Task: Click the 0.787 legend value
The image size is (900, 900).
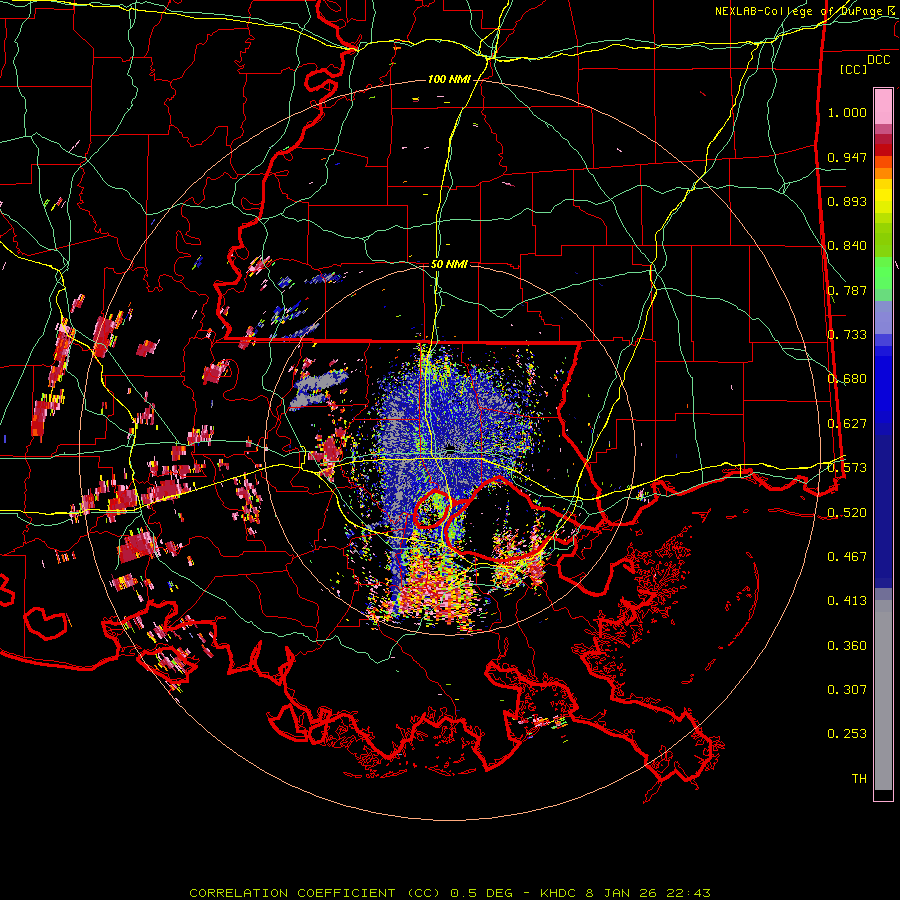Action: click(x=847, y=290)
